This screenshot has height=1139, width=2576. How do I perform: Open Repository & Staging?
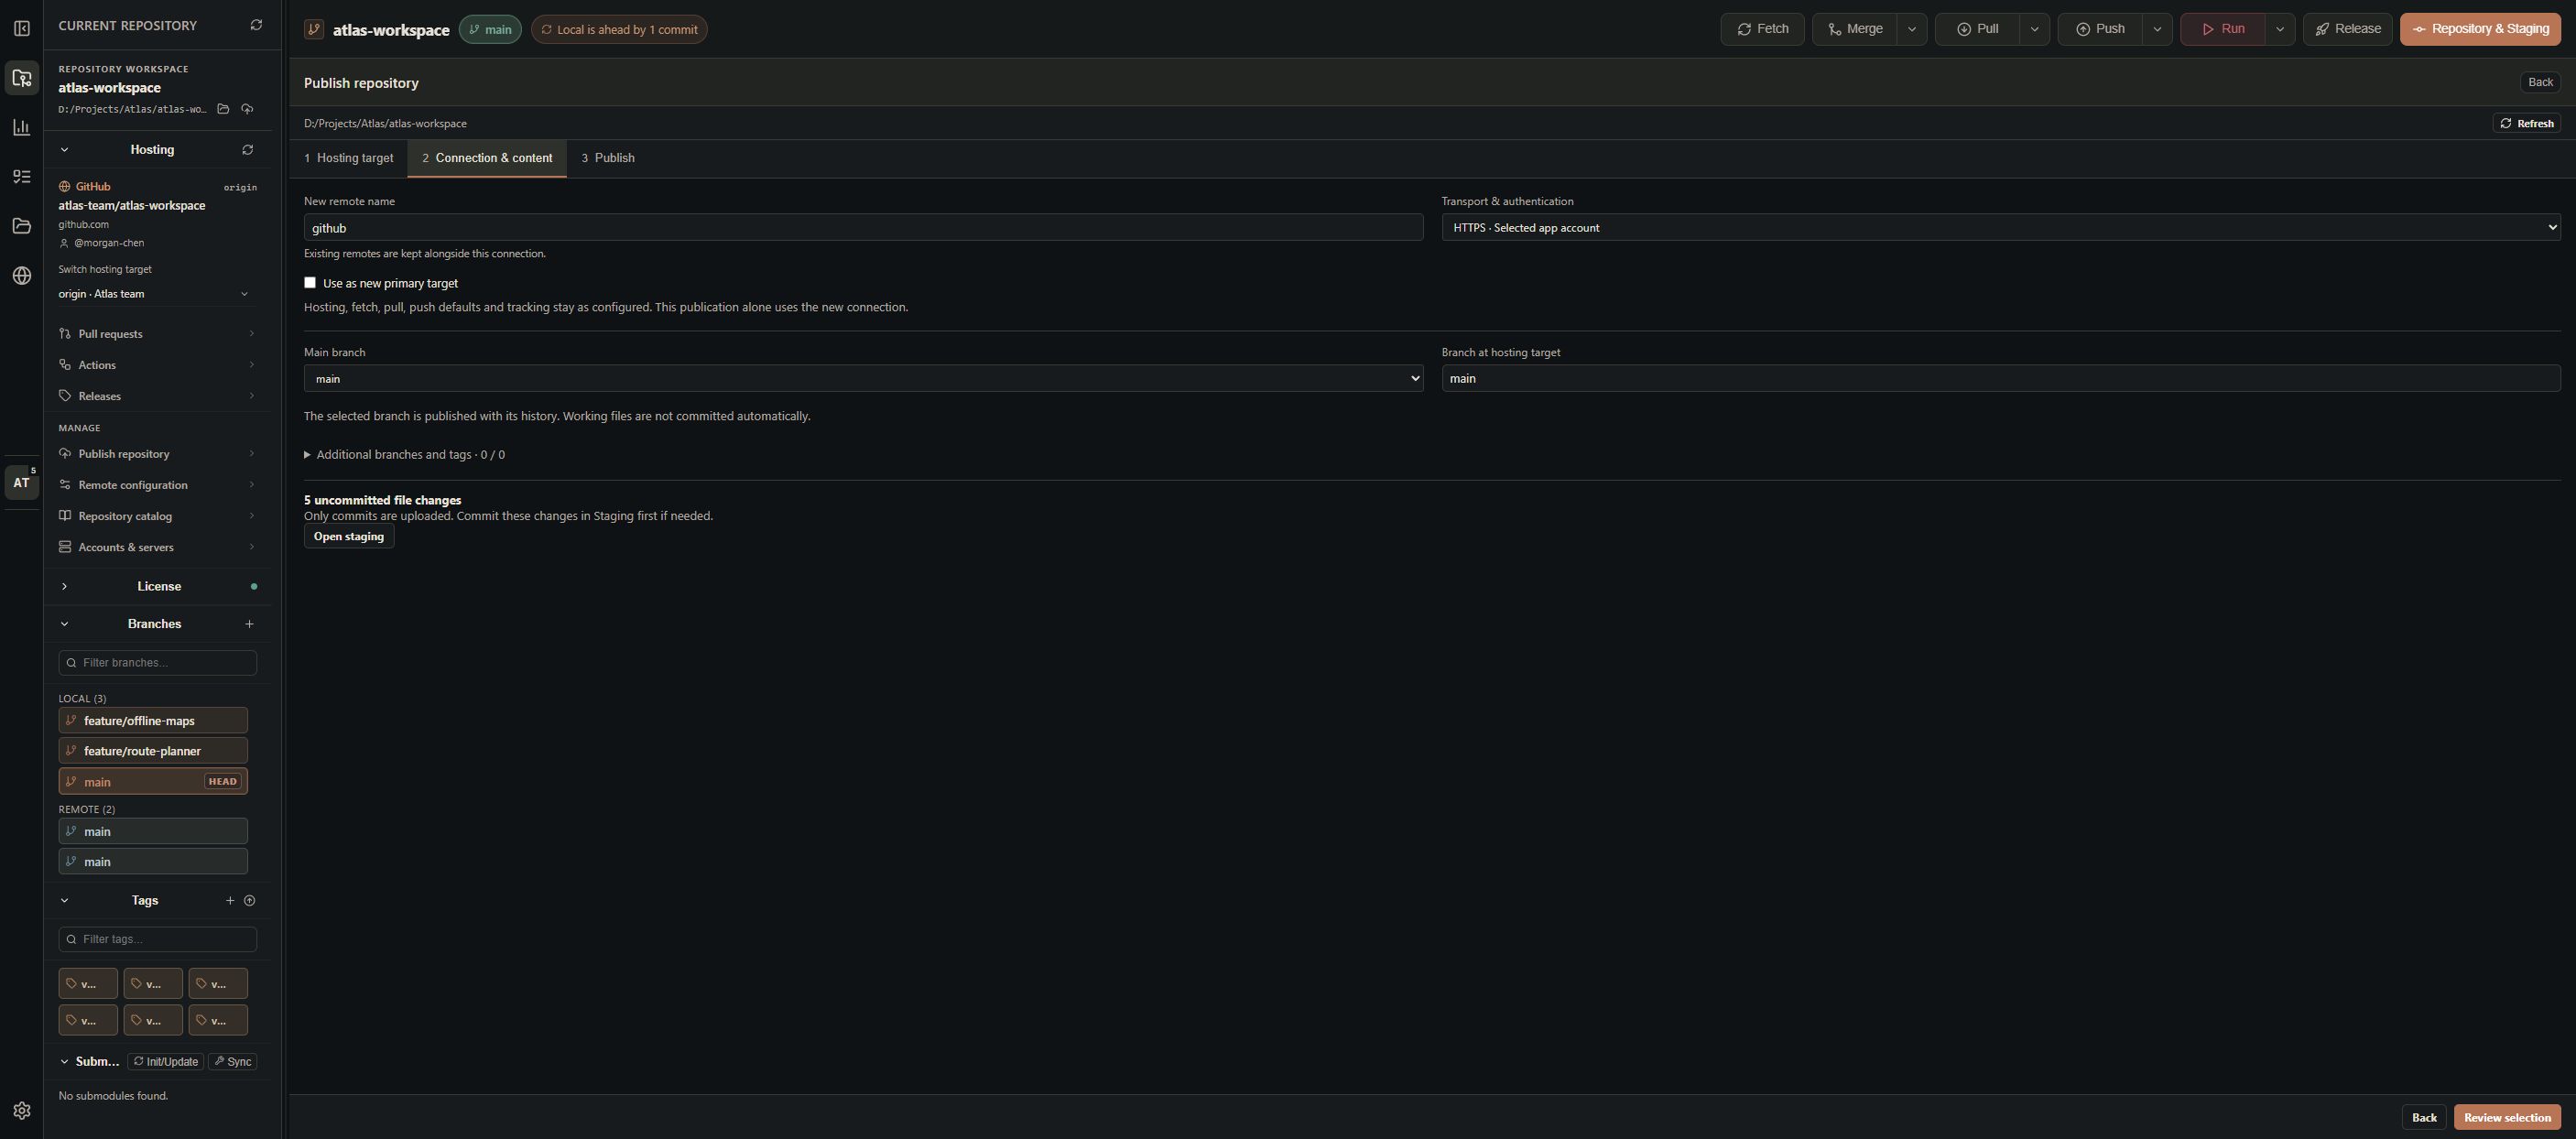[2480, 29]
